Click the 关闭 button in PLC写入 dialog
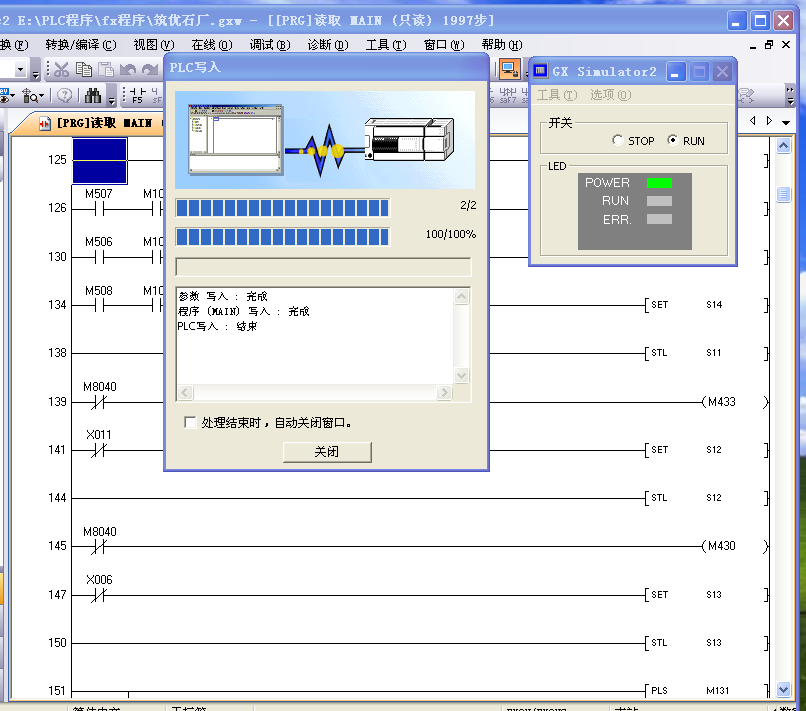The image size is (806, 711). tap(327, 452)
